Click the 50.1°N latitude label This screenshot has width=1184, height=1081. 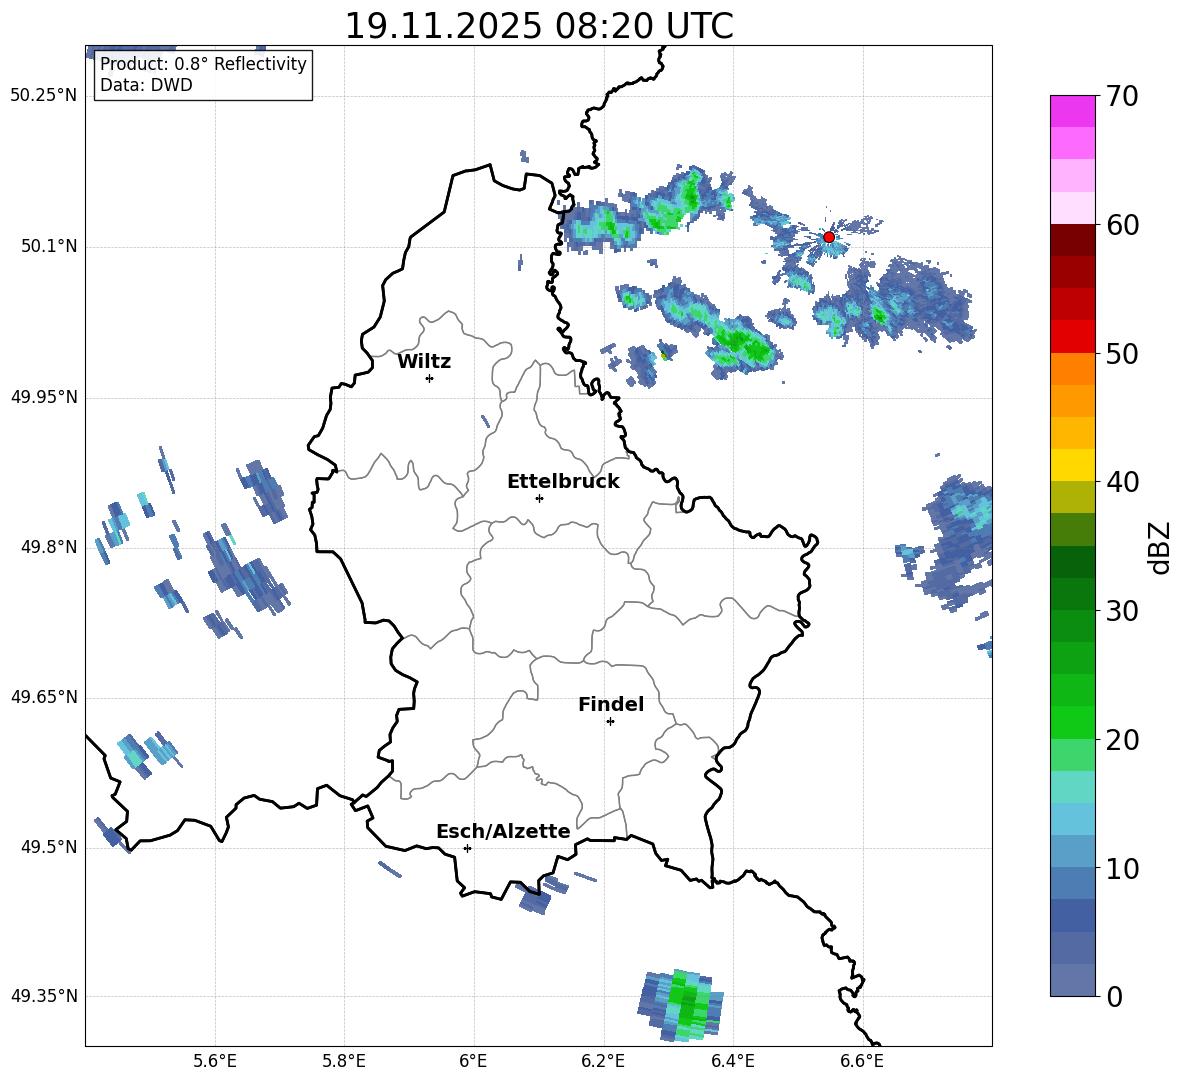point(49,247)
